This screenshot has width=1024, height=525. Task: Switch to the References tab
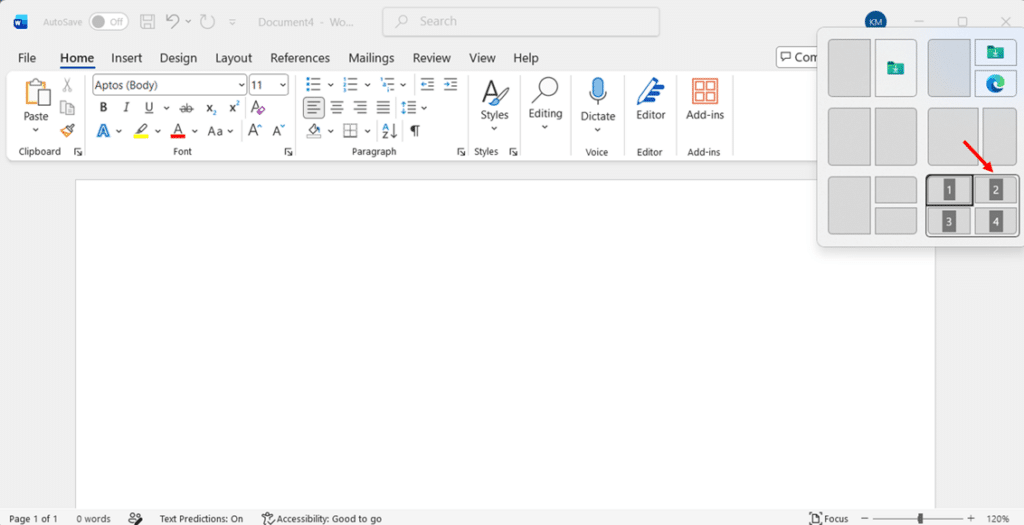click(300, 58)
